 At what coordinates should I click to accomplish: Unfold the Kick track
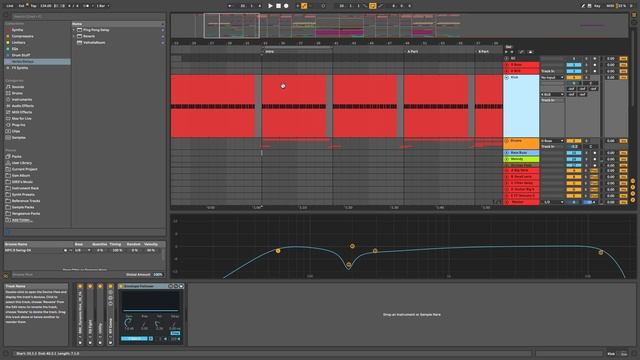click(x=507, y=77)
